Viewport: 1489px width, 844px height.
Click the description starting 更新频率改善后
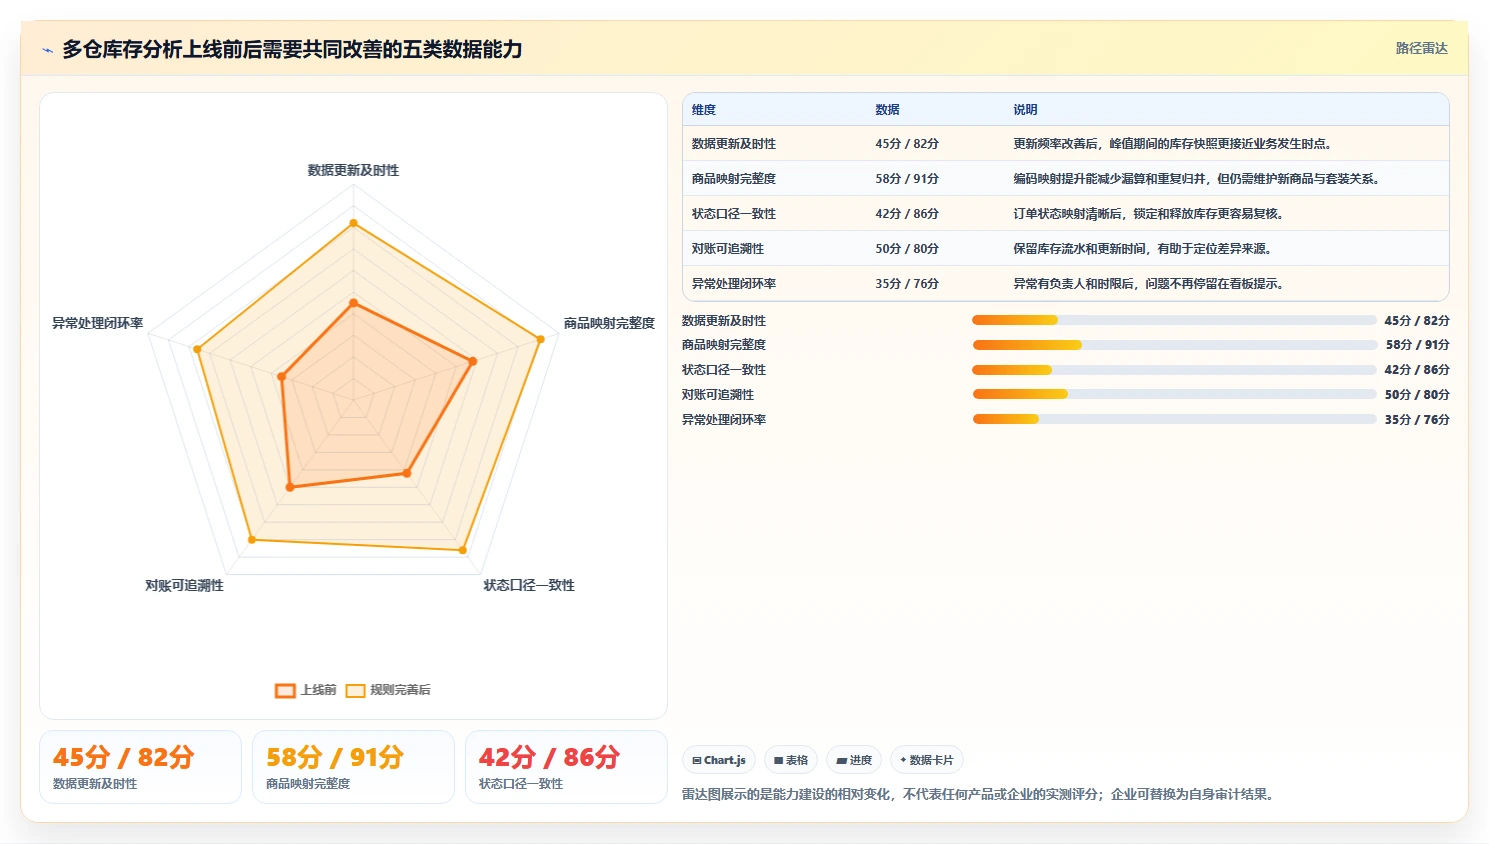pos(1174,144)
